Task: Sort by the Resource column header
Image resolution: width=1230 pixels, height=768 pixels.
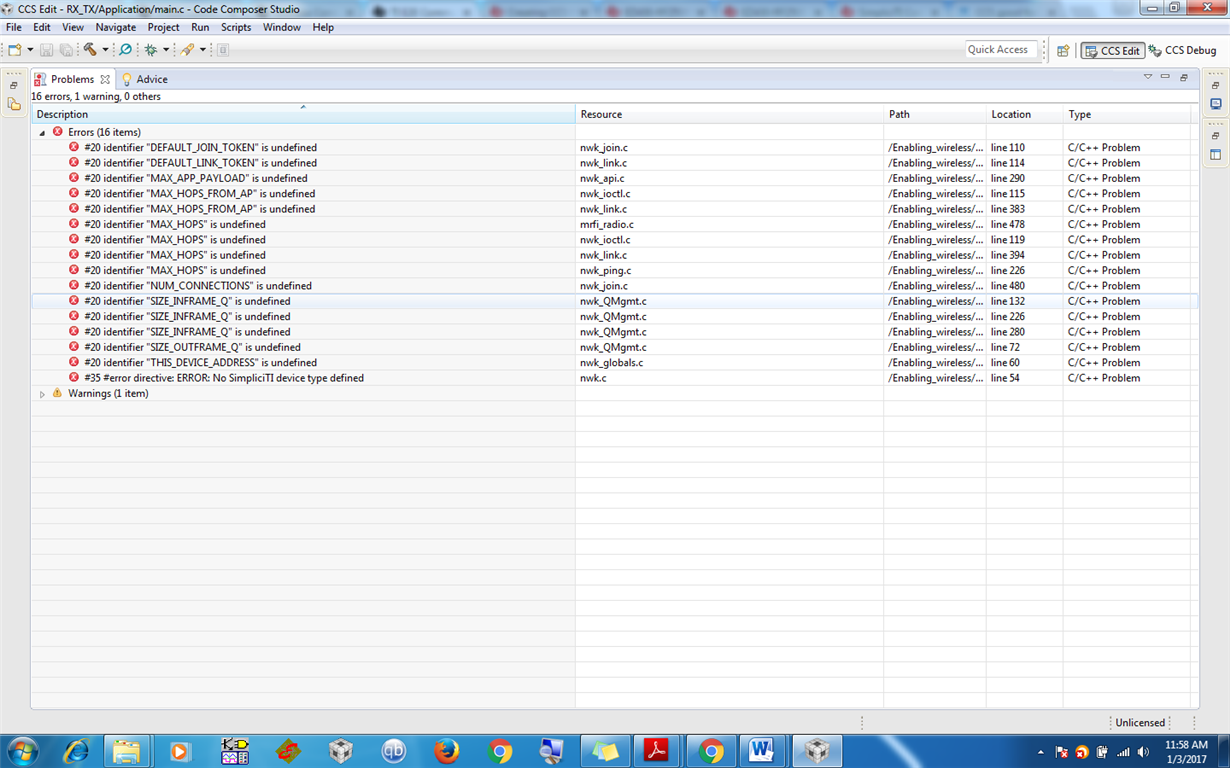Action: click(729, 114)
